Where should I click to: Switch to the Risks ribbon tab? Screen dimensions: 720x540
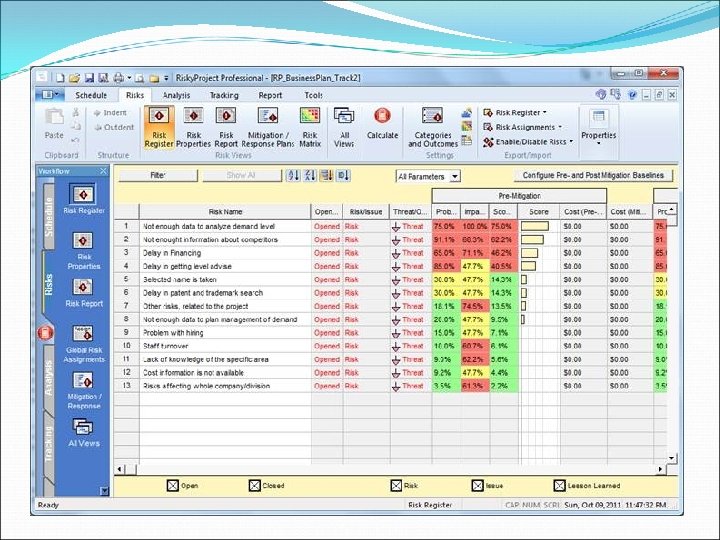[x=135, y=95]
